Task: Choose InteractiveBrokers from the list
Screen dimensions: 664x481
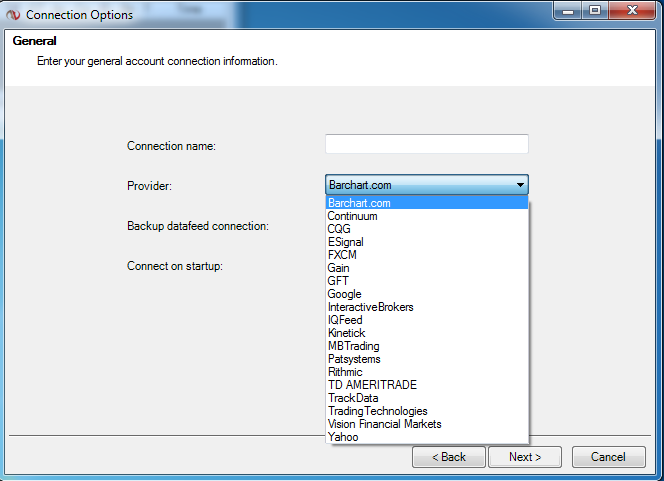Action: (x=370, y=307)
